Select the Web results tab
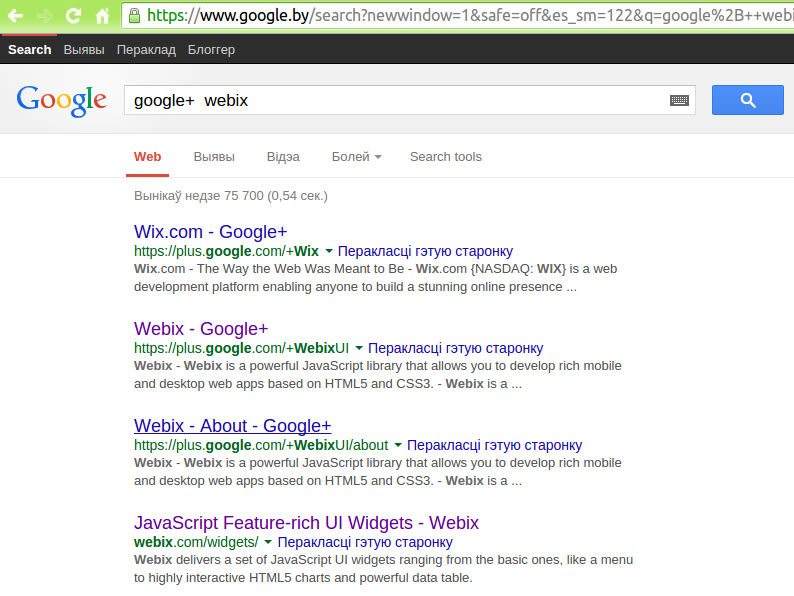Viewport: 794px width, 596px height. tap(147, 156)
